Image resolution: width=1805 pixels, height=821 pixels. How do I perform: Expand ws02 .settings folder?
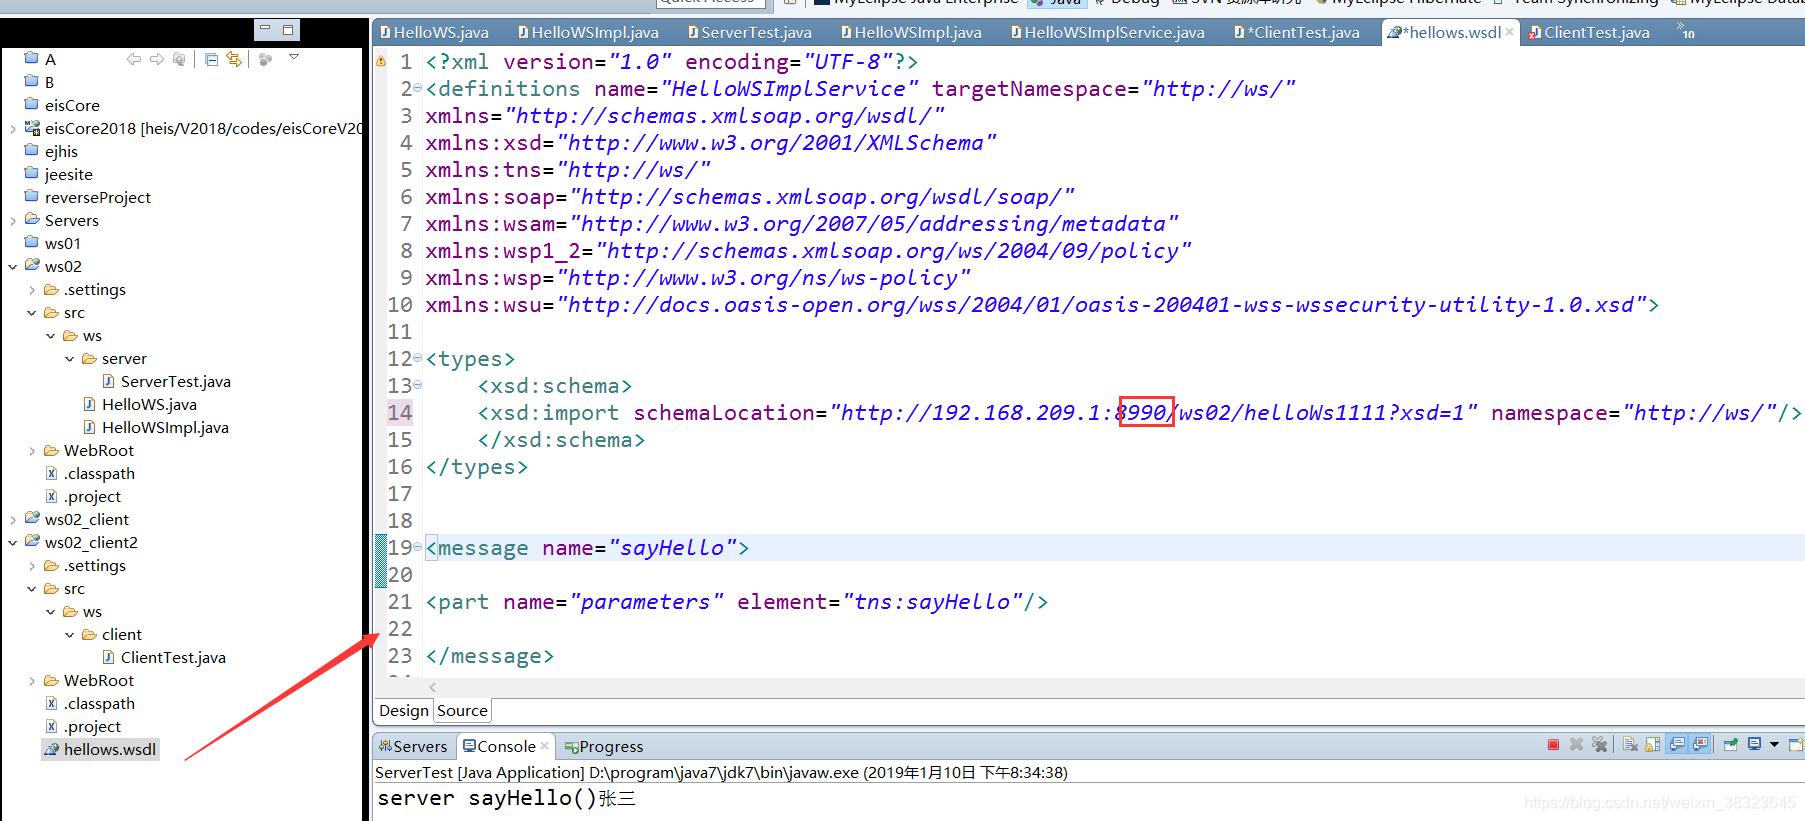point(32,290)
